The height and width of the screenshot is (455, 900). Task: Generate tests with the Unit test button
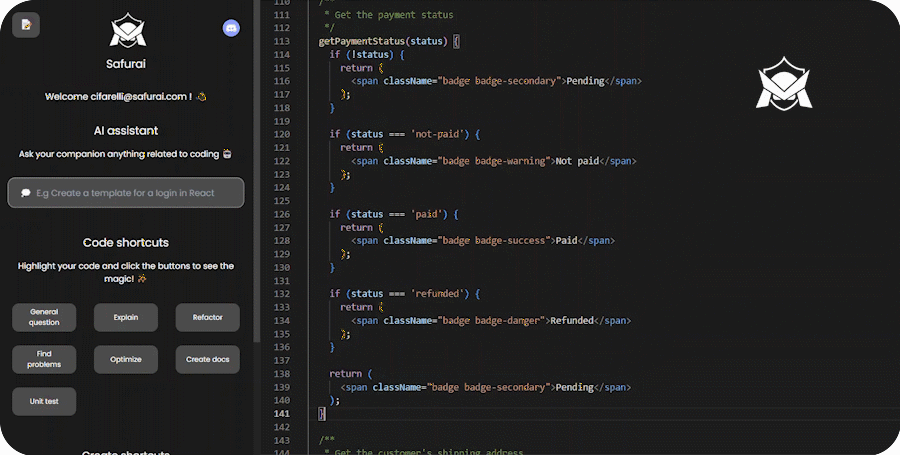[x=44, y=401]
